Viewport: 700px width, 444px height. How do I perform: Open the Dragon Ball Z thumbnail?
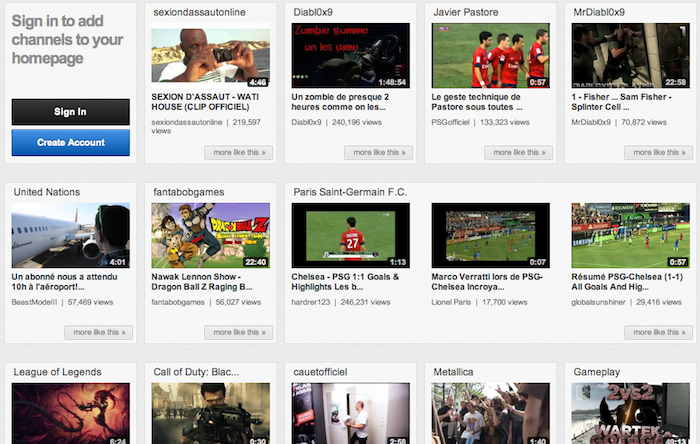[211, 235]
